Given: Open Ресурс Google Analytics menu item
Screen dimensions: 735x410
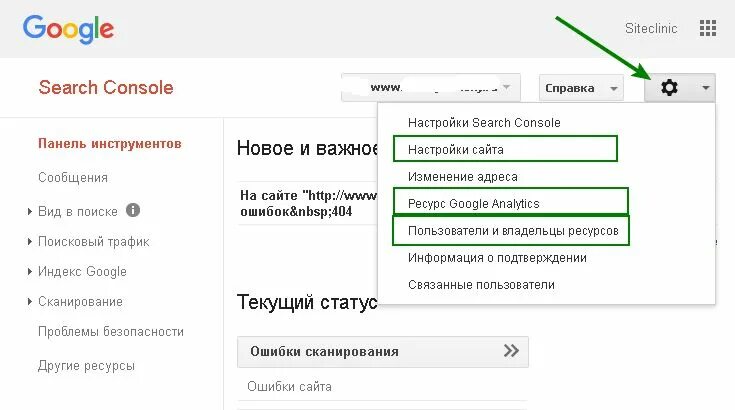Looking at the screenshot, I should tap(473, 204).
